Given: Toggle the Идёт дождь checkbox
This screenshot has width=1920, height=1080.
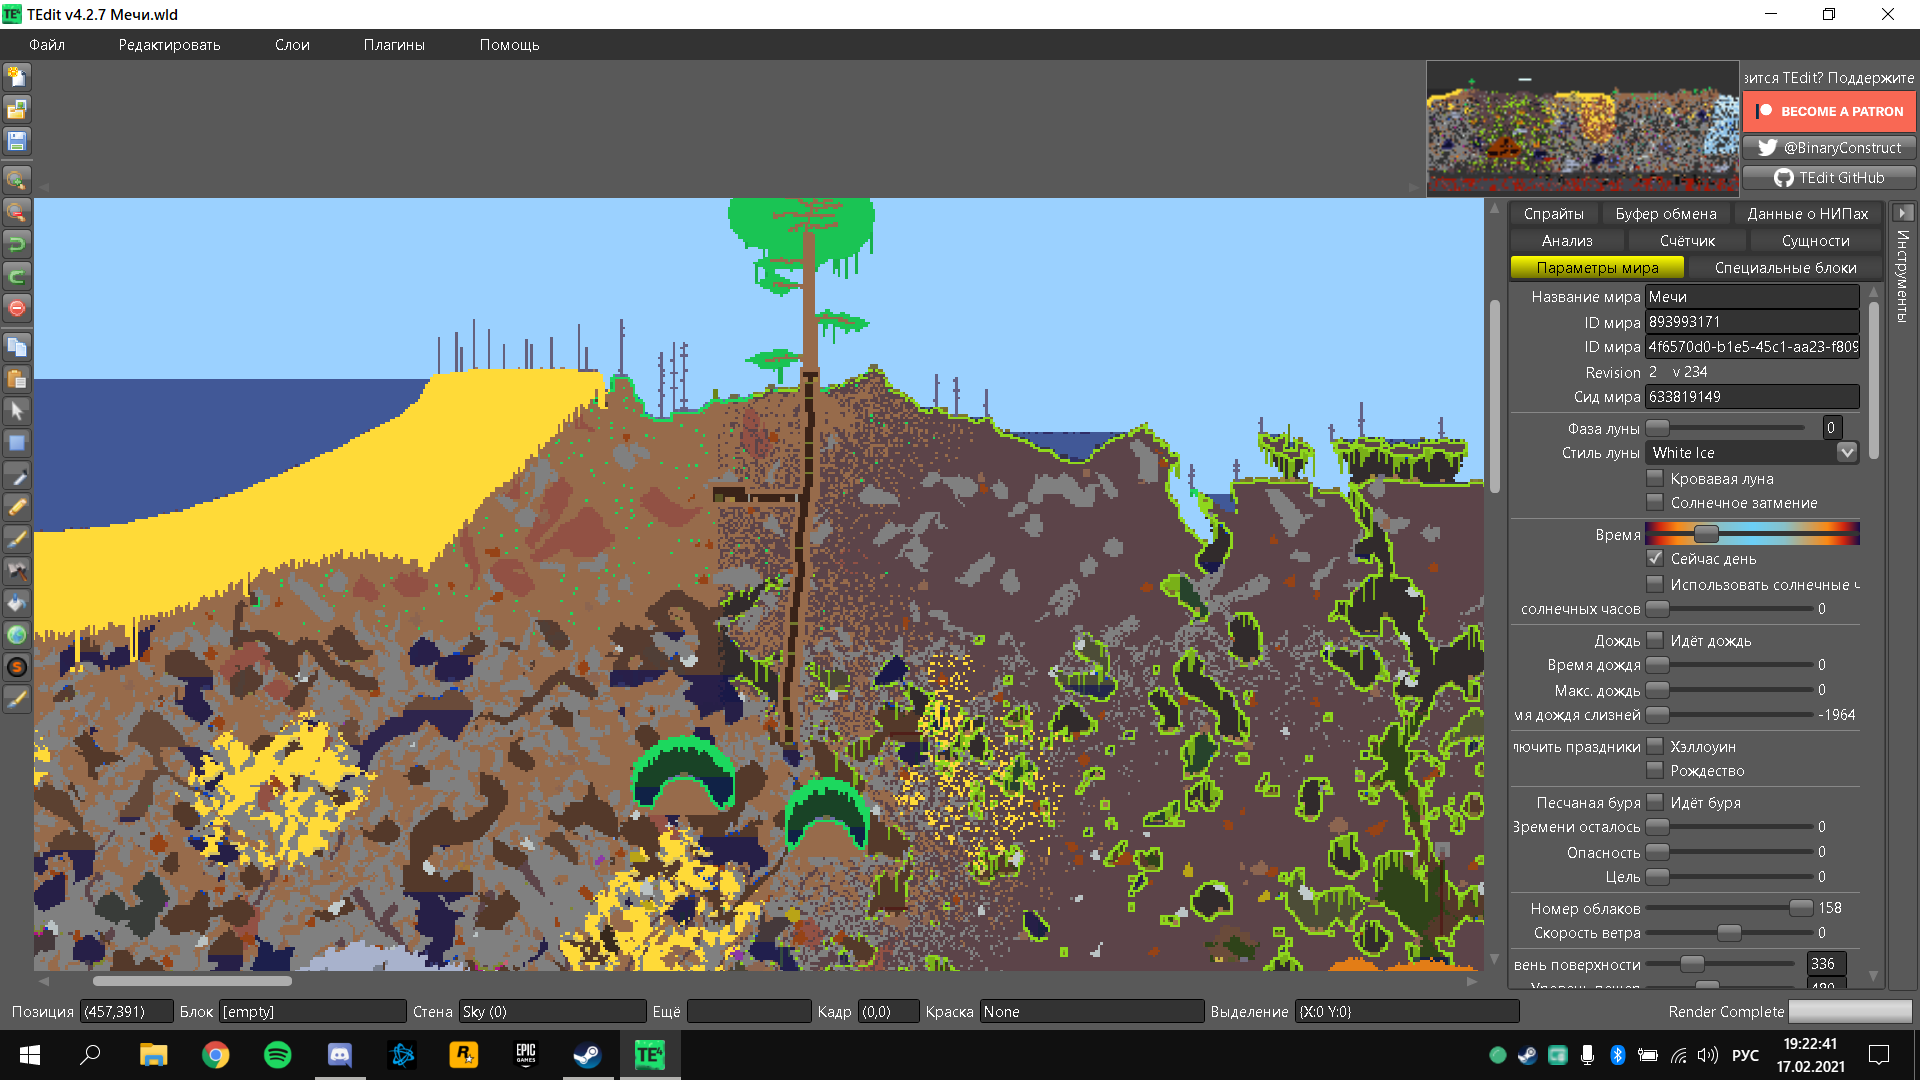Looking at the screenshot, I should coord(1655,640).
